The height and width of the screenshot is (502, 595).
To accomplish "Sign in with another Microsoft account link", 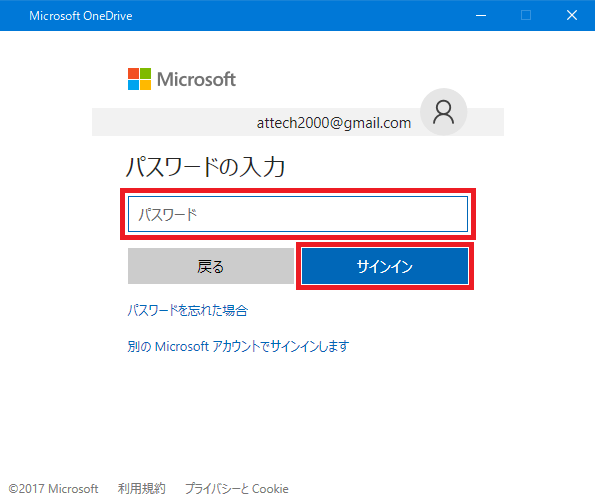I will [x=238, y=346].
